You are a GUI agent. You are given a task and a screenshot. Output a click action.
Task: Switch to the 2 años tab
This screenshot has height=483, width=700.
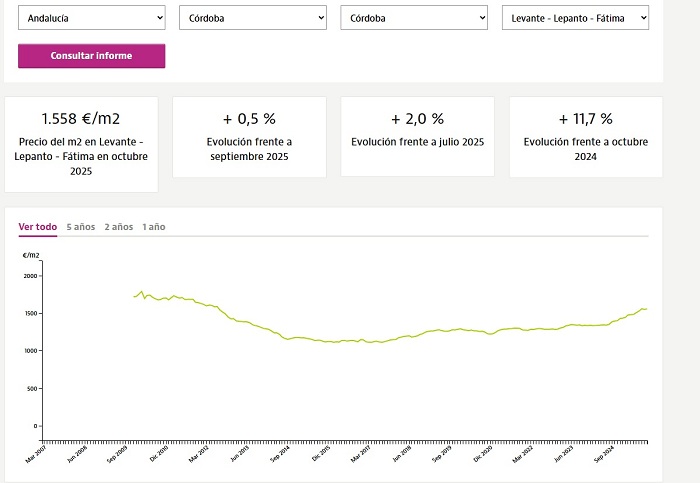[119, 227]
